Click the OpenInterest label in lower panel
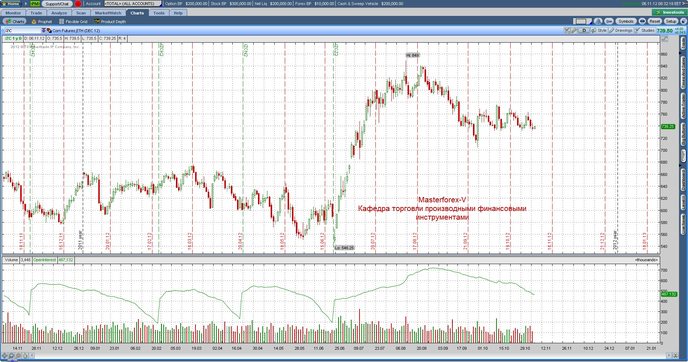The image size is (688, 362). coord(45,260)
